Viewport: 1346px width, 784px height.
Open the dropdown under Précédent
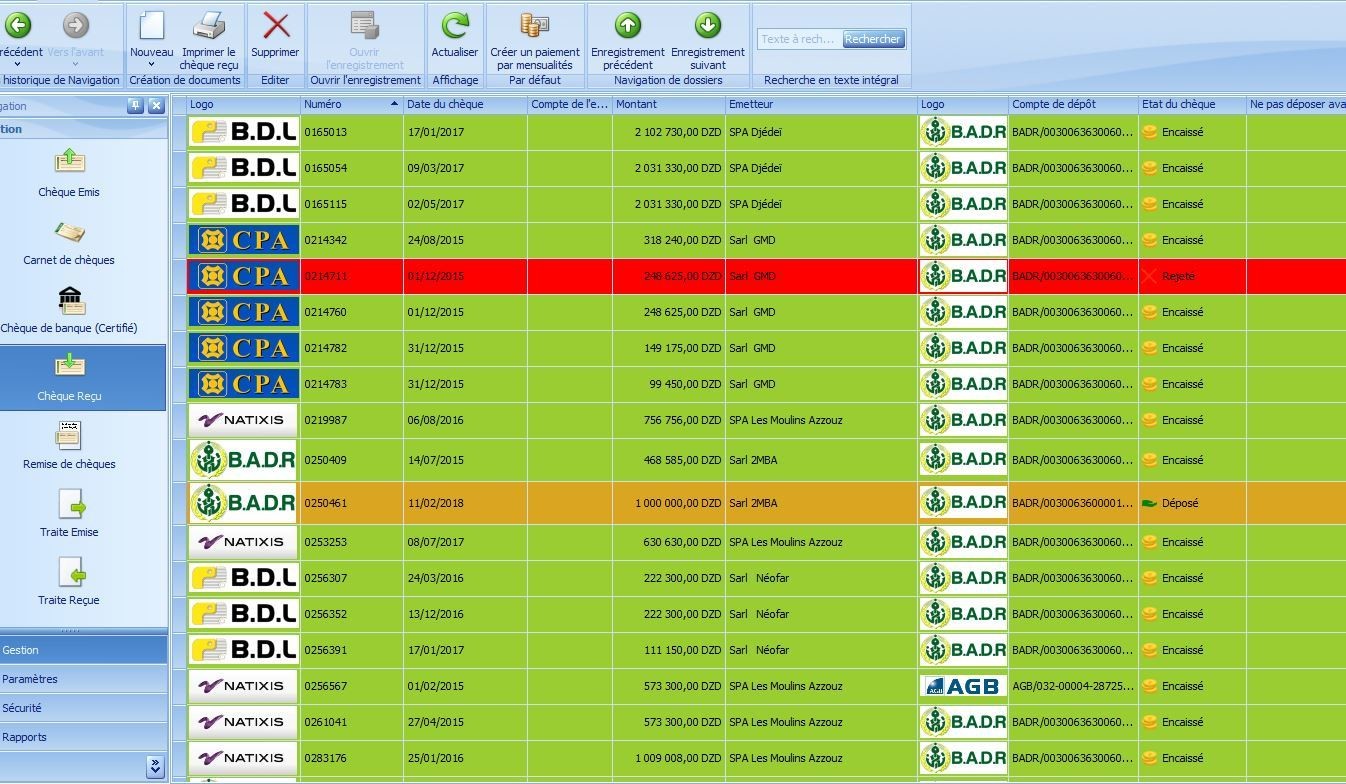(x=17, y=65)
